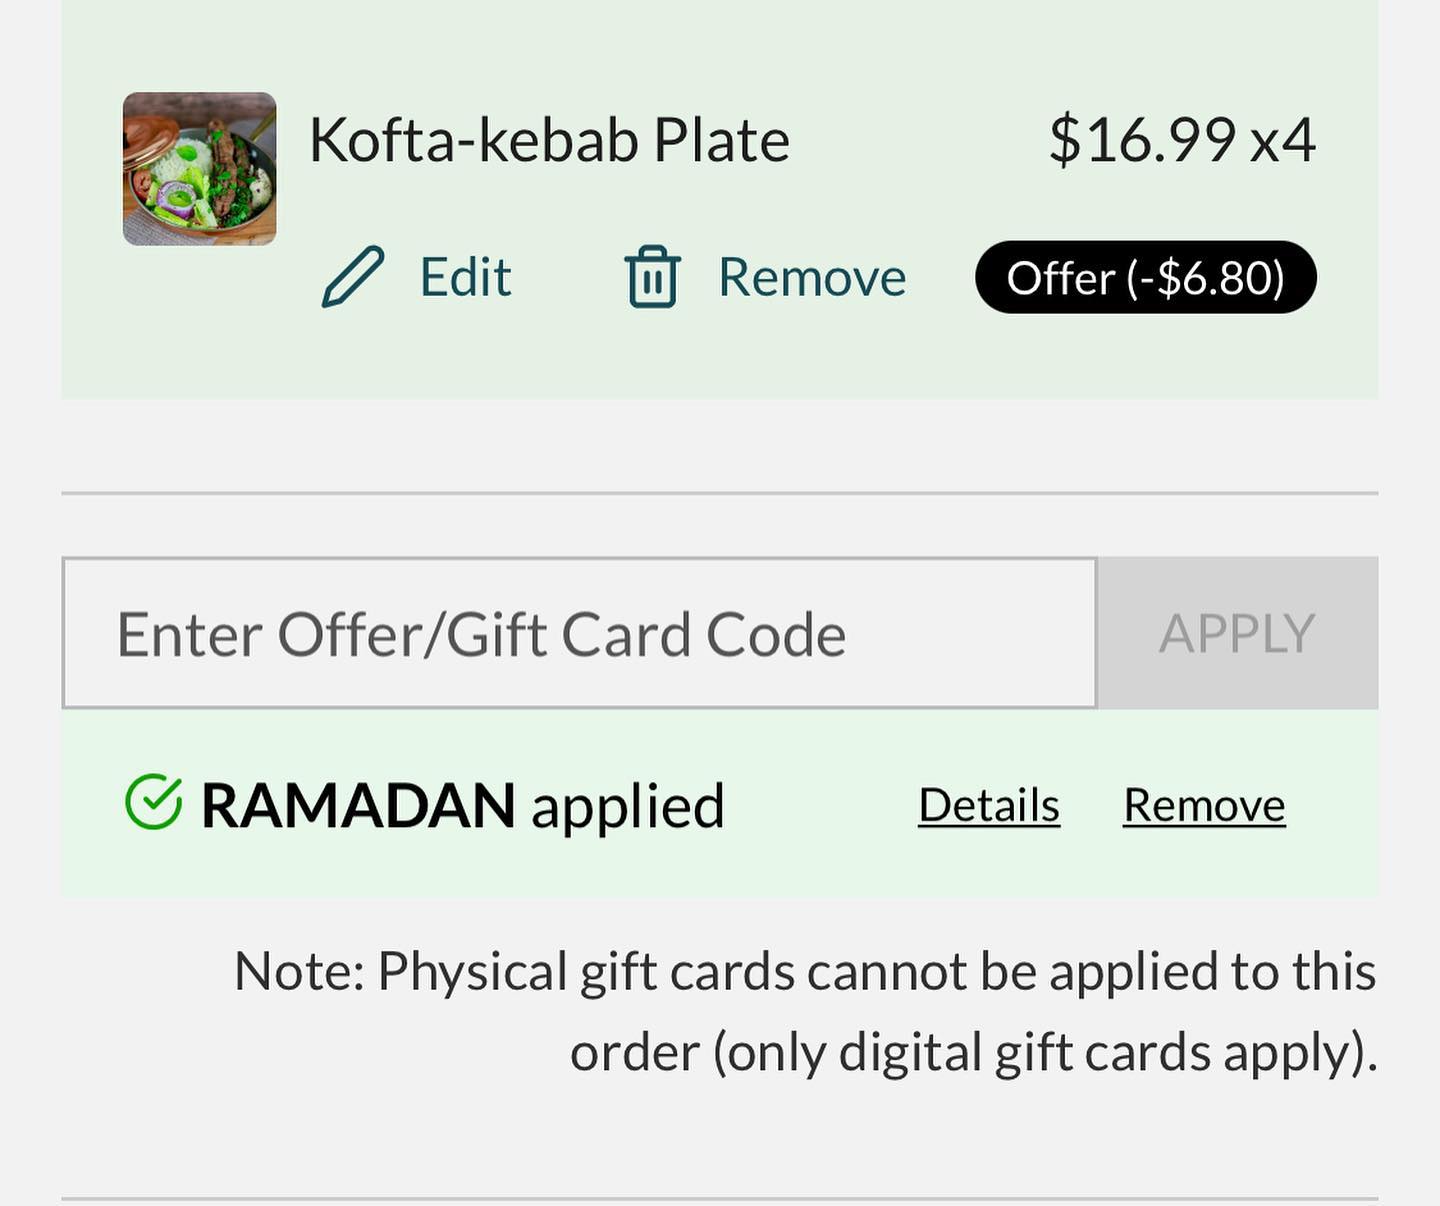Click the $16.99 item price
The image size is (1440, 1206).
click(x=1141, y=139)
